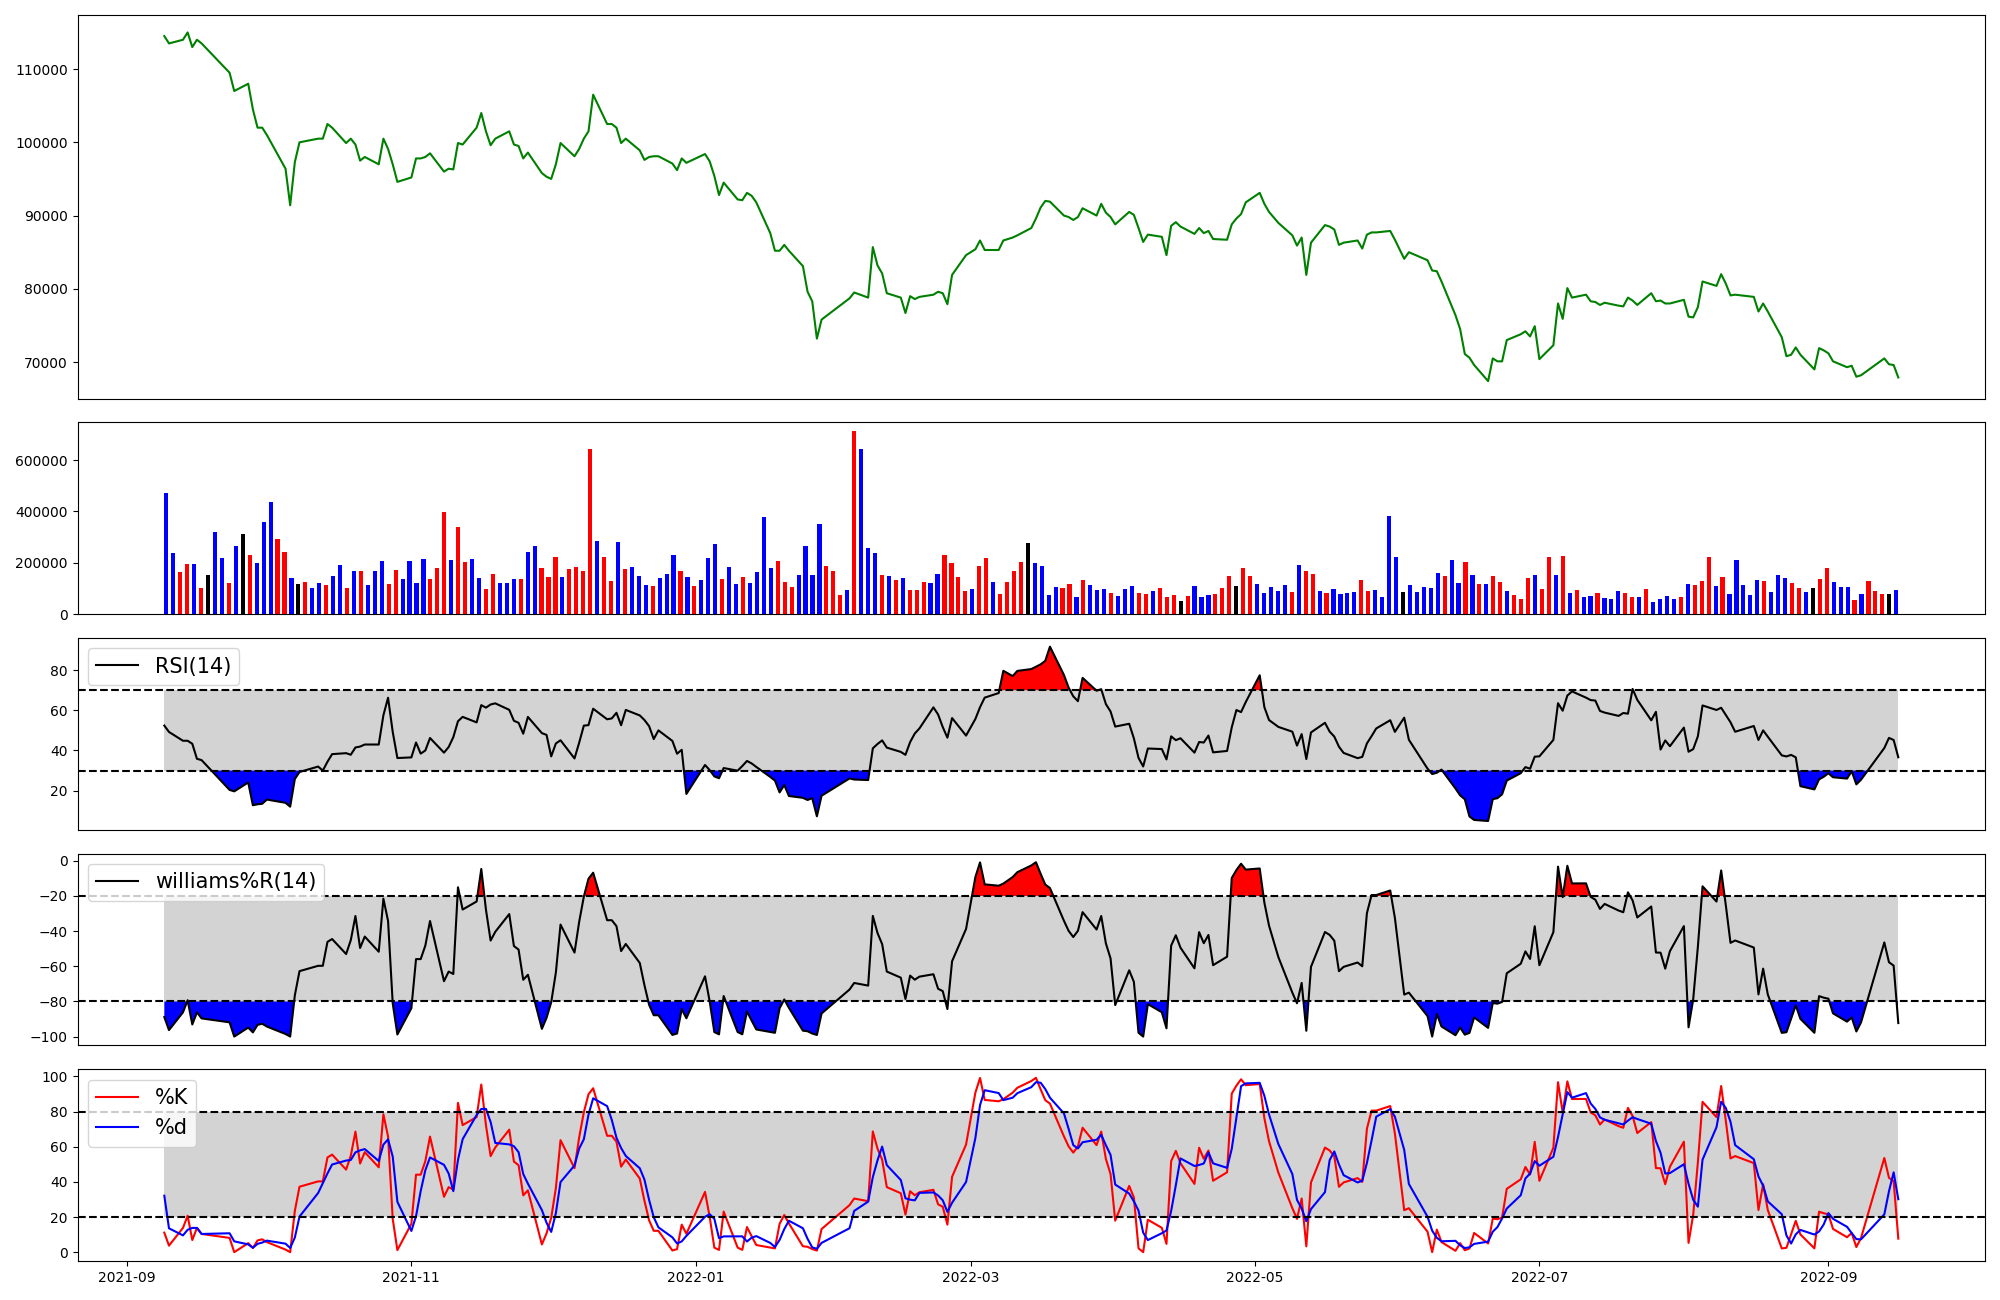The image size is (2000, 1300).
Task: Click the first blue bar of volume chart
Action: point(166,555)
